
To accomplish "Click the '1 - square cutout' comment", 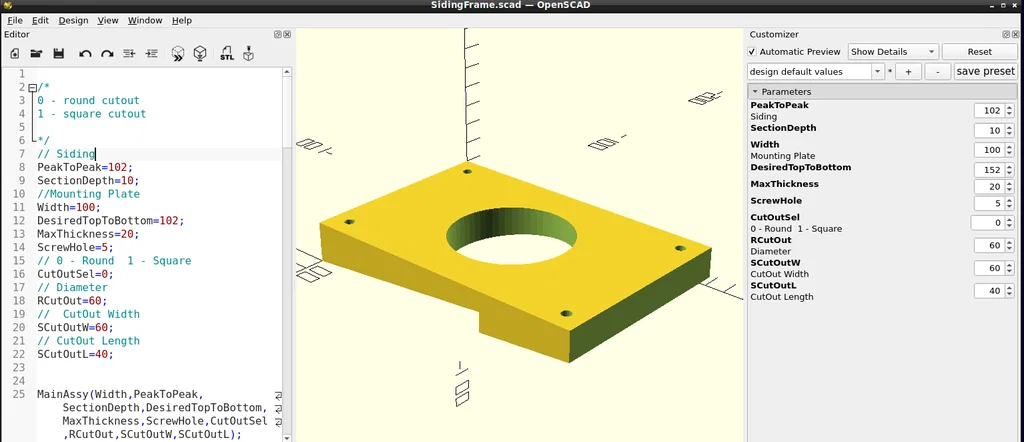I will [91, 114].
